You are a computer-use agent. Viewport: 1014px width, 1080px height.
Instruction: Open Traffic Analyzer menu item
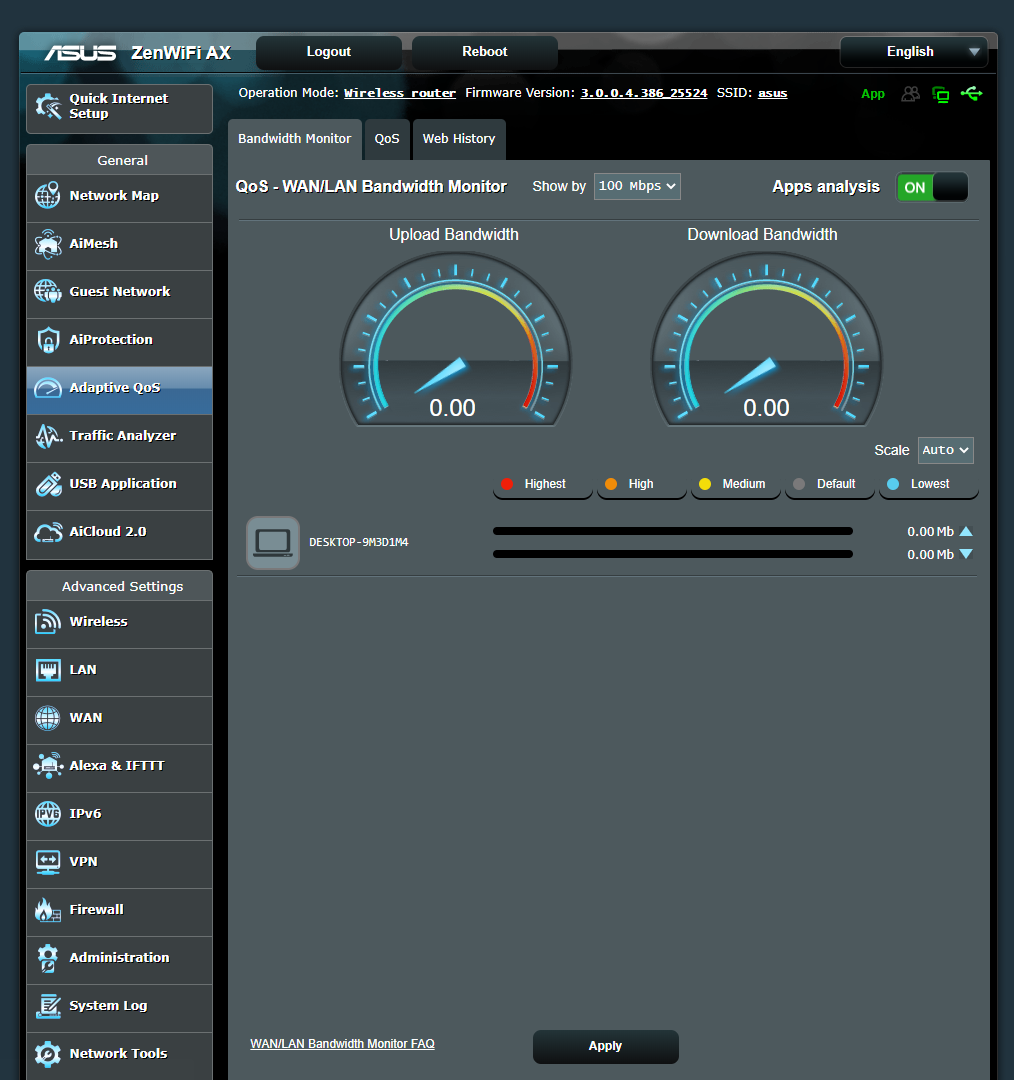click(x=119, y=438)
